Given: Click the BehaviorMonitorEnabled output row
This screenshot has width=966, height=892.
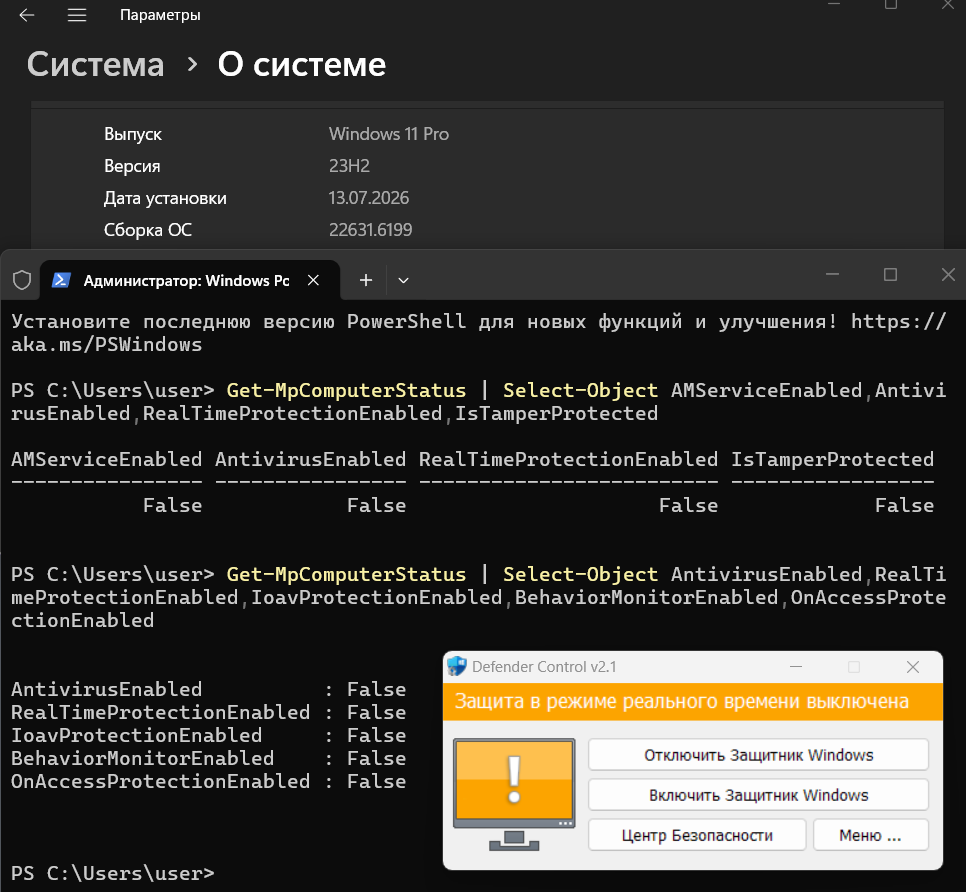Looking at the screenshot, I should pos(208,758).
